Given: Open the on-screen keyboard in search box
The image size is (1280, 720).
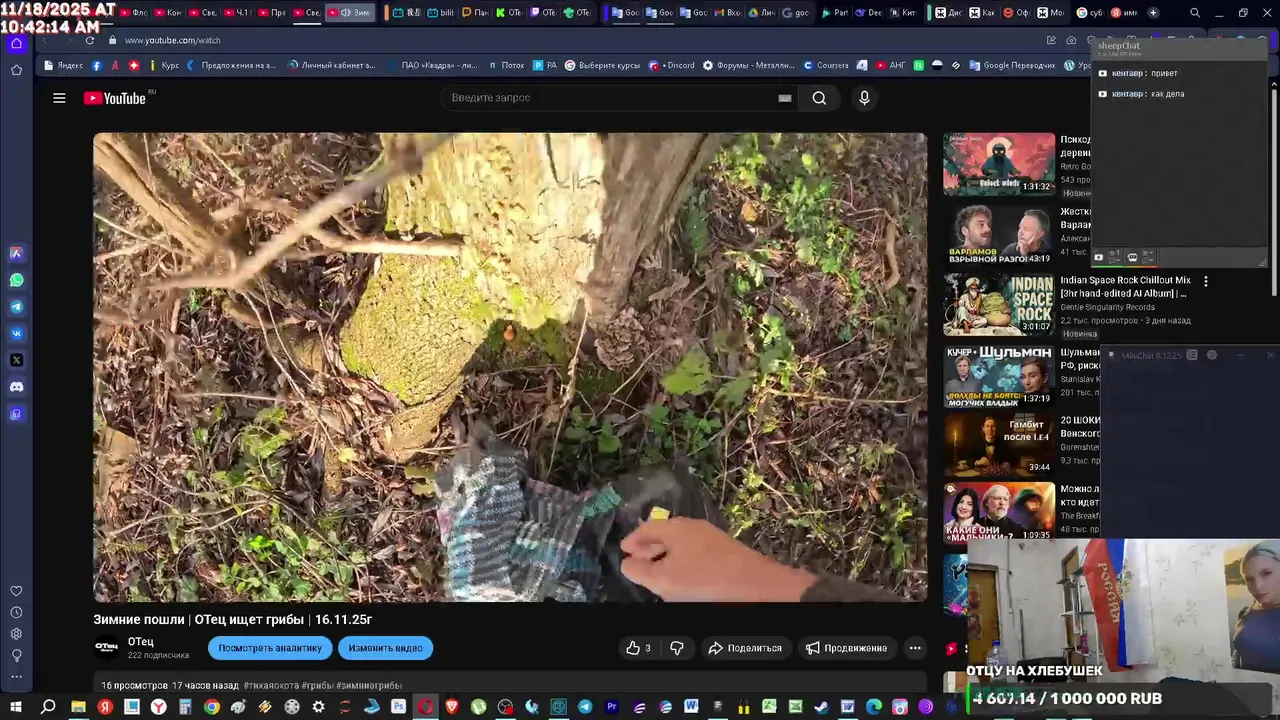Looking at the screenshot, I should pyautogui.click(x=785, y=98).
